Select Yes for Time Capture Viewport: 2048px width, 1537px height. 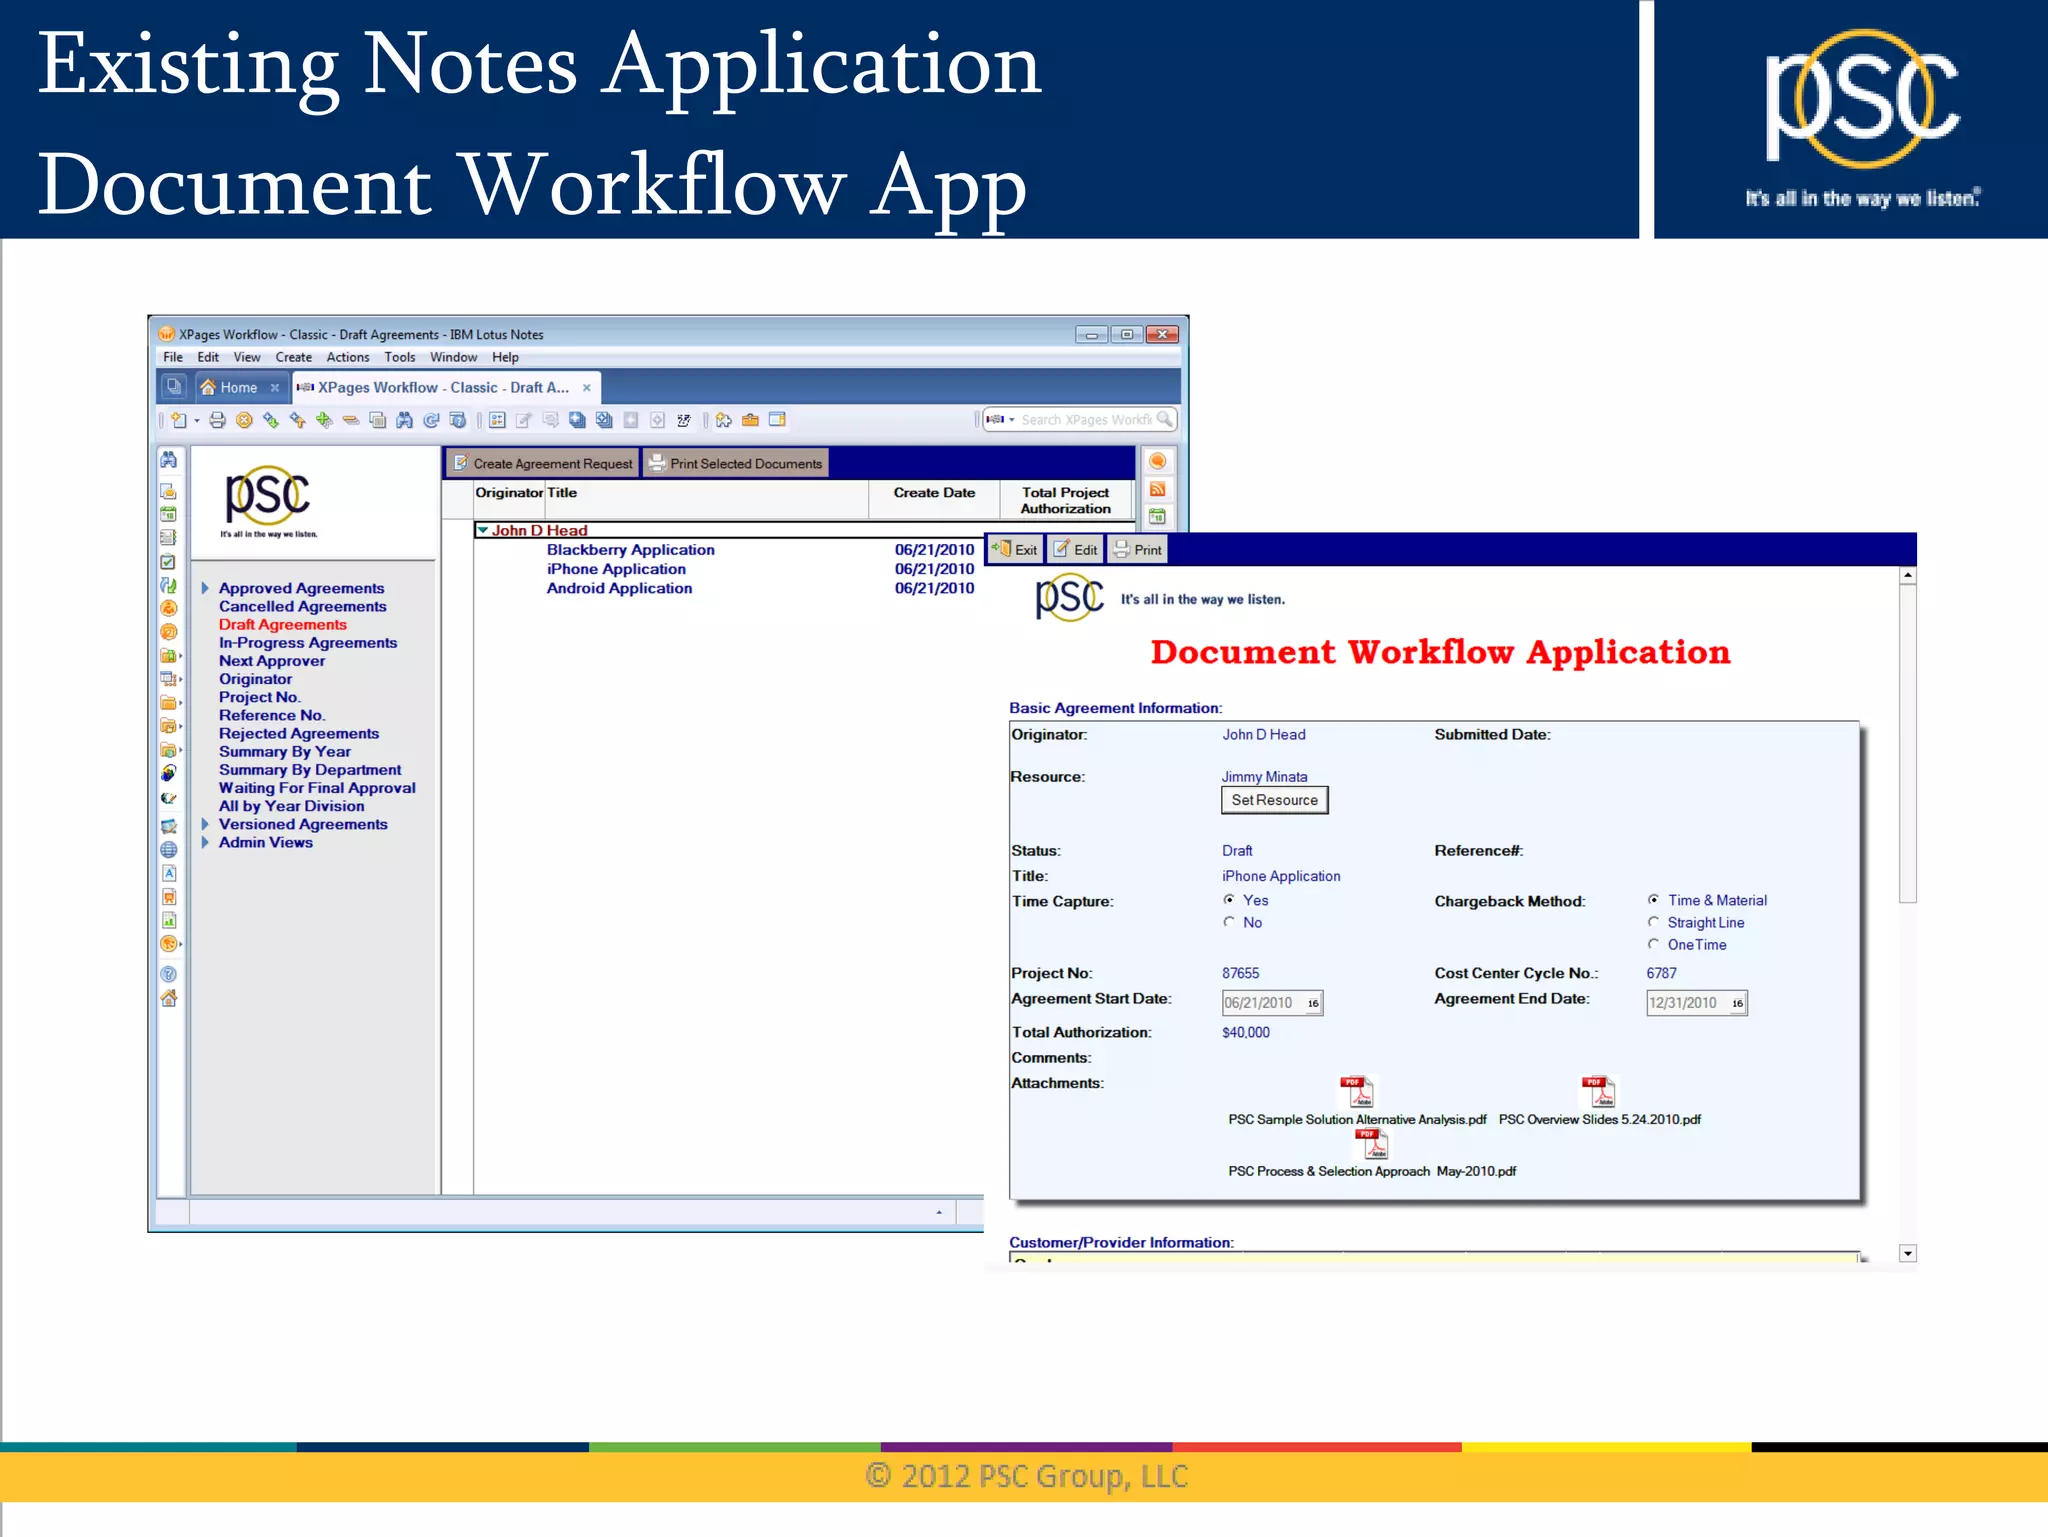[1229, 900]
